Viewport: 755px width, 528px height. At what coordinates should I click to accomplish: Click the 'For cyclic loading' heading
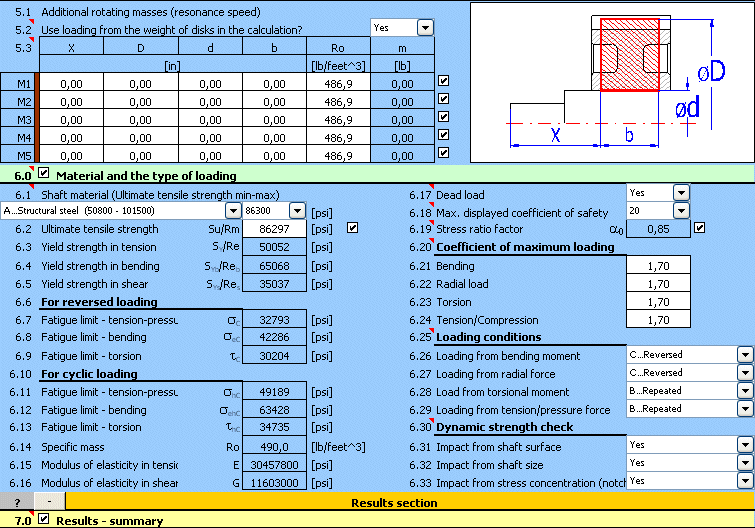pos(89,374)
